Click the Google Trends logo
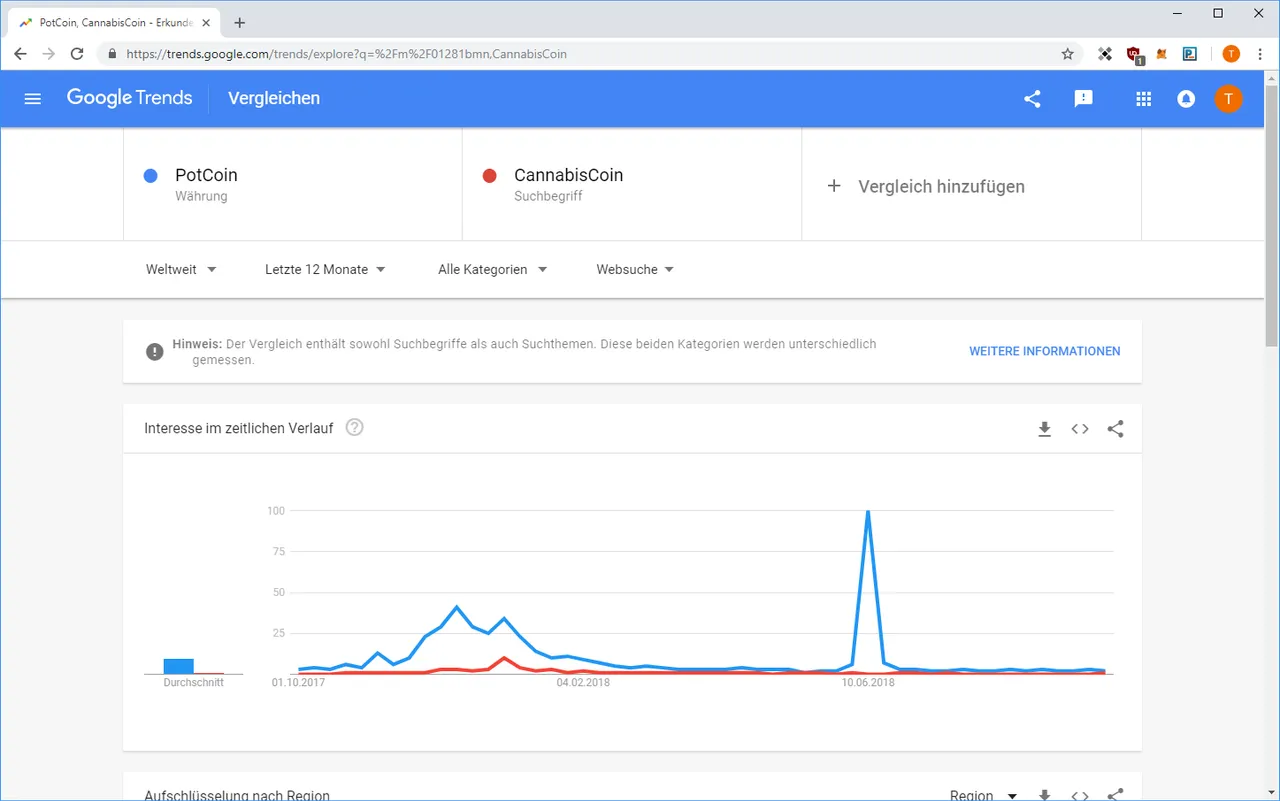1280x801 pixels. point(129,98)
